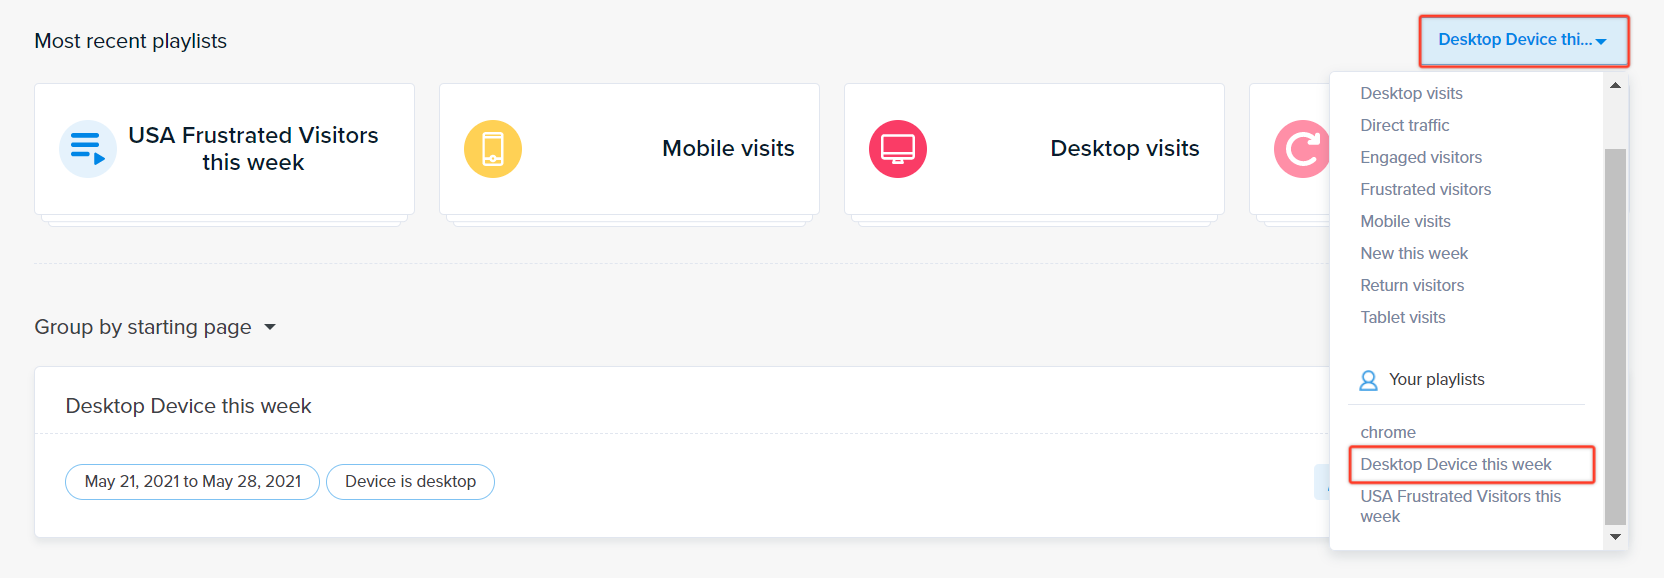This screenshot has width=1664, height=578.
Task: Select New this week option
Action: [1414, 253]
